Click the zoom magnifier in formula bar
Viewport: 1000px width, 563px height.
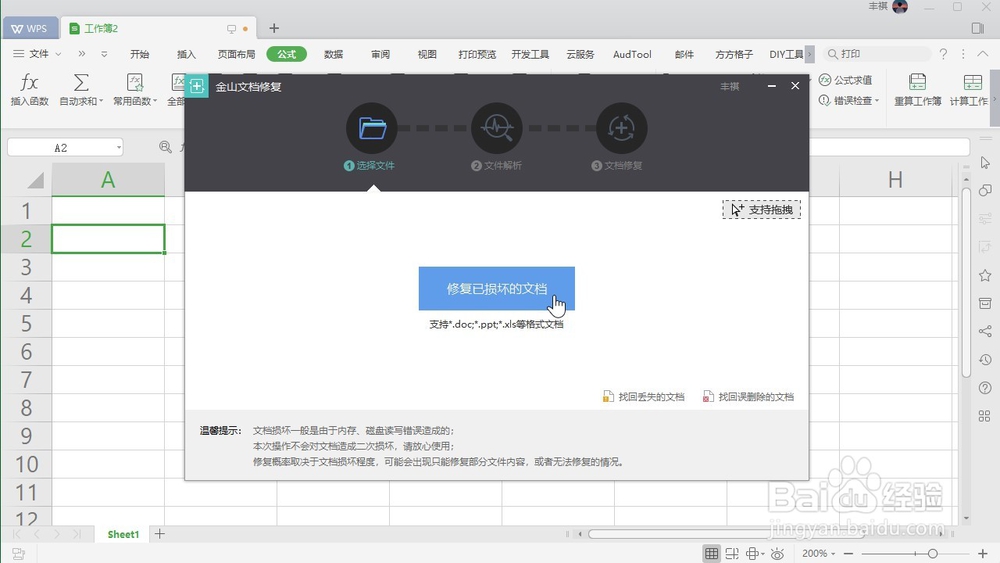pyautogui.click(x=165, y=147)
